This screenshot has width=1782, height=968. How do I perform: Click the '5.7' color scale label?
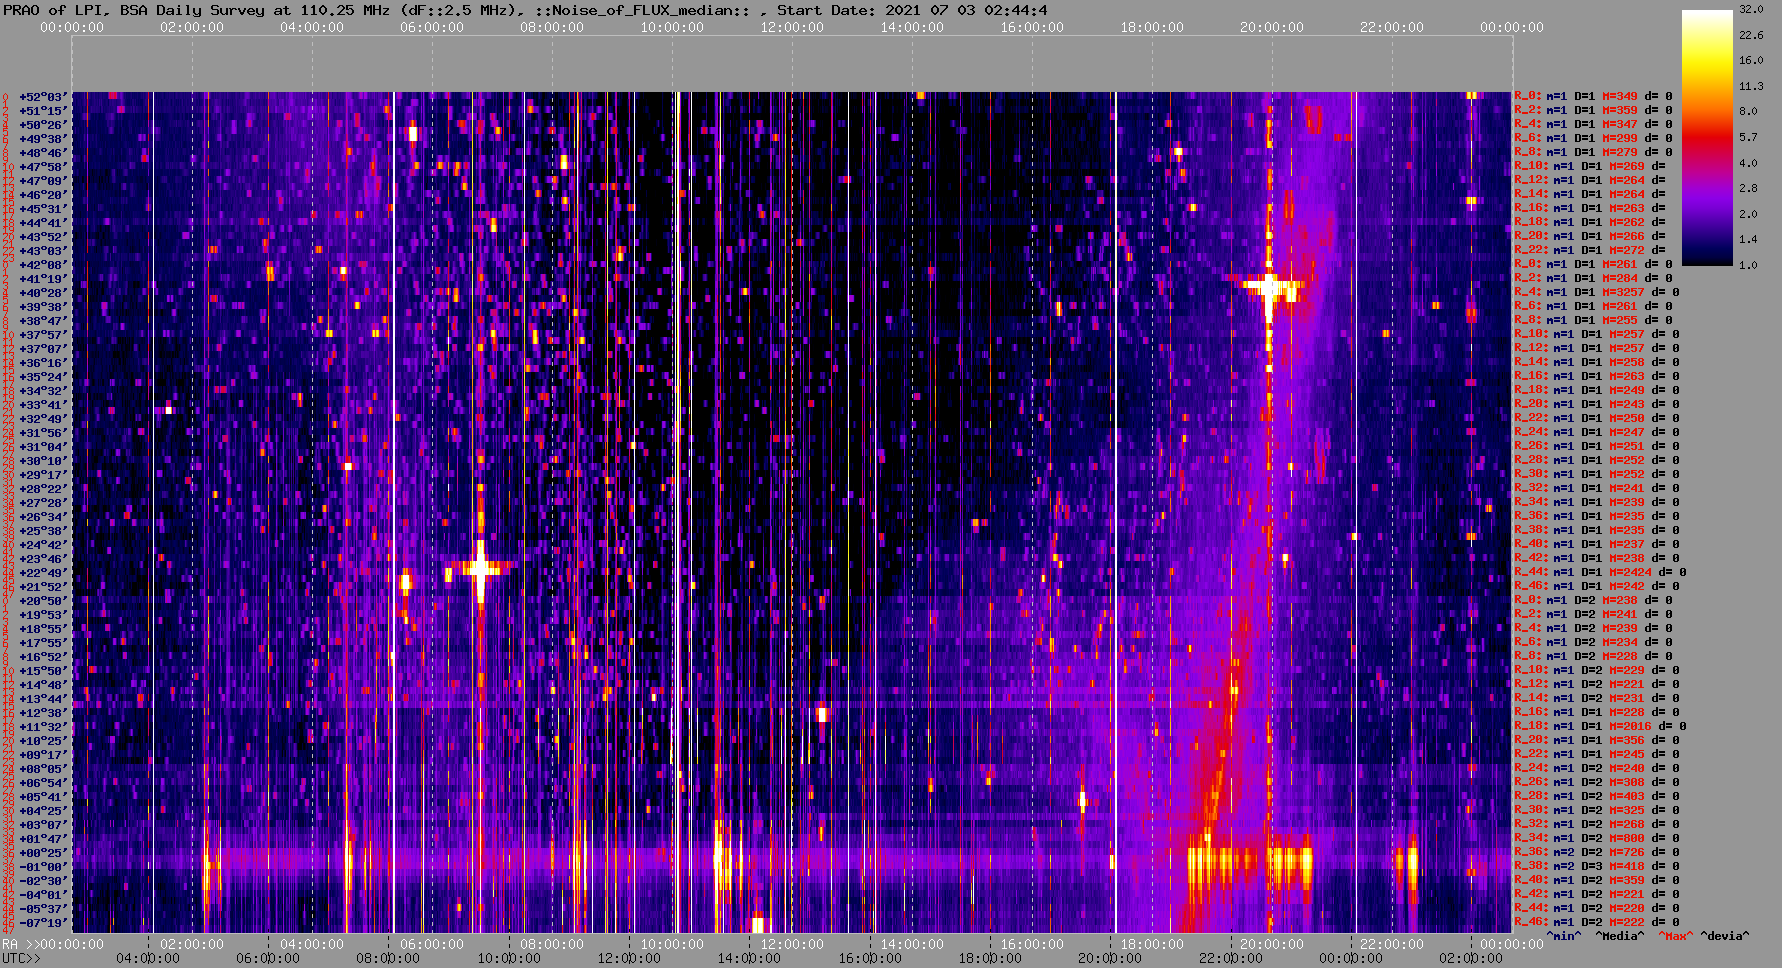pyautogui.click(x=1748, y=137)
